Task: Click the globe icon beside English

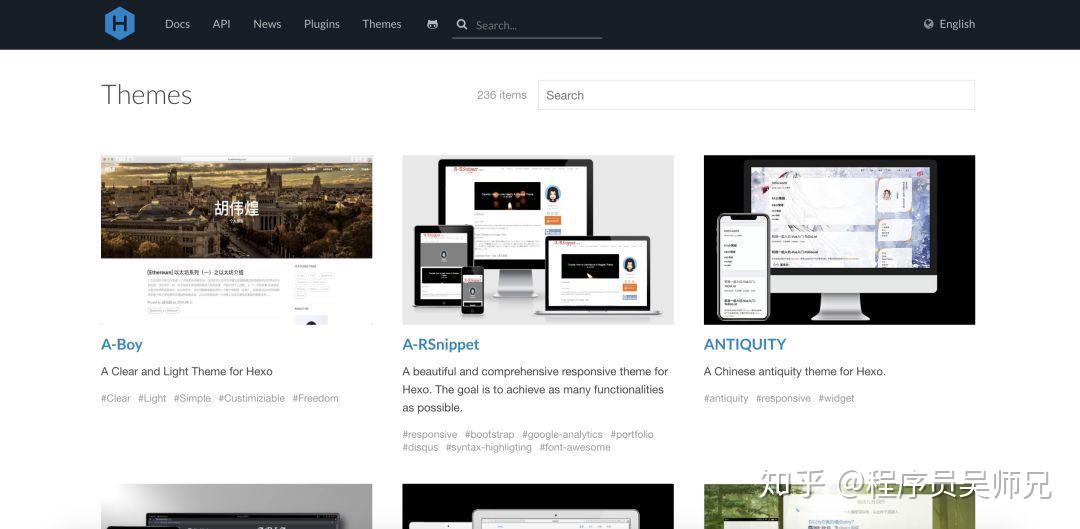Action: click(928, 24)
